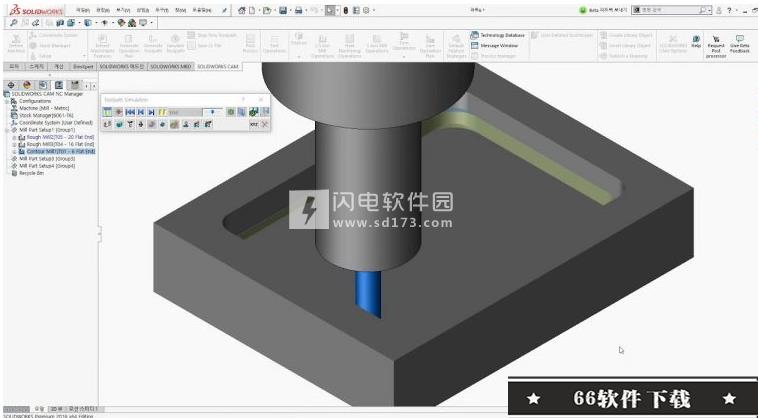Open the Technology Database
The image size is (758, 418).
coord(497,35)
